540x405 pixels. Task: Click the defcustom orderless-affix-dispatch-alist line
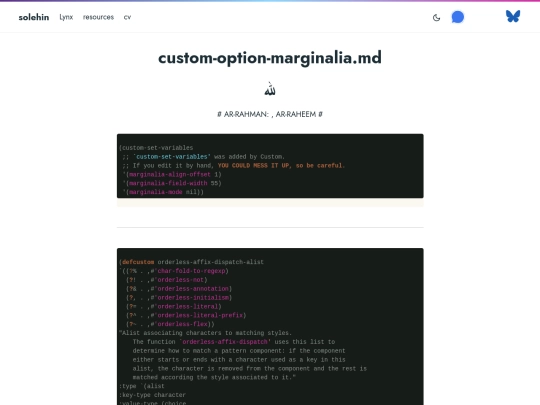191,262
